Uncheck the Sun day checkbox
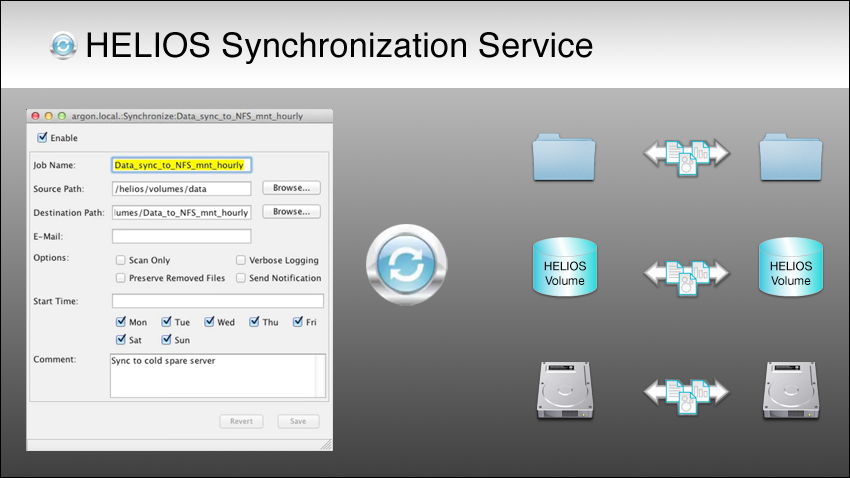The image size is (850, 478). (166, 340)
